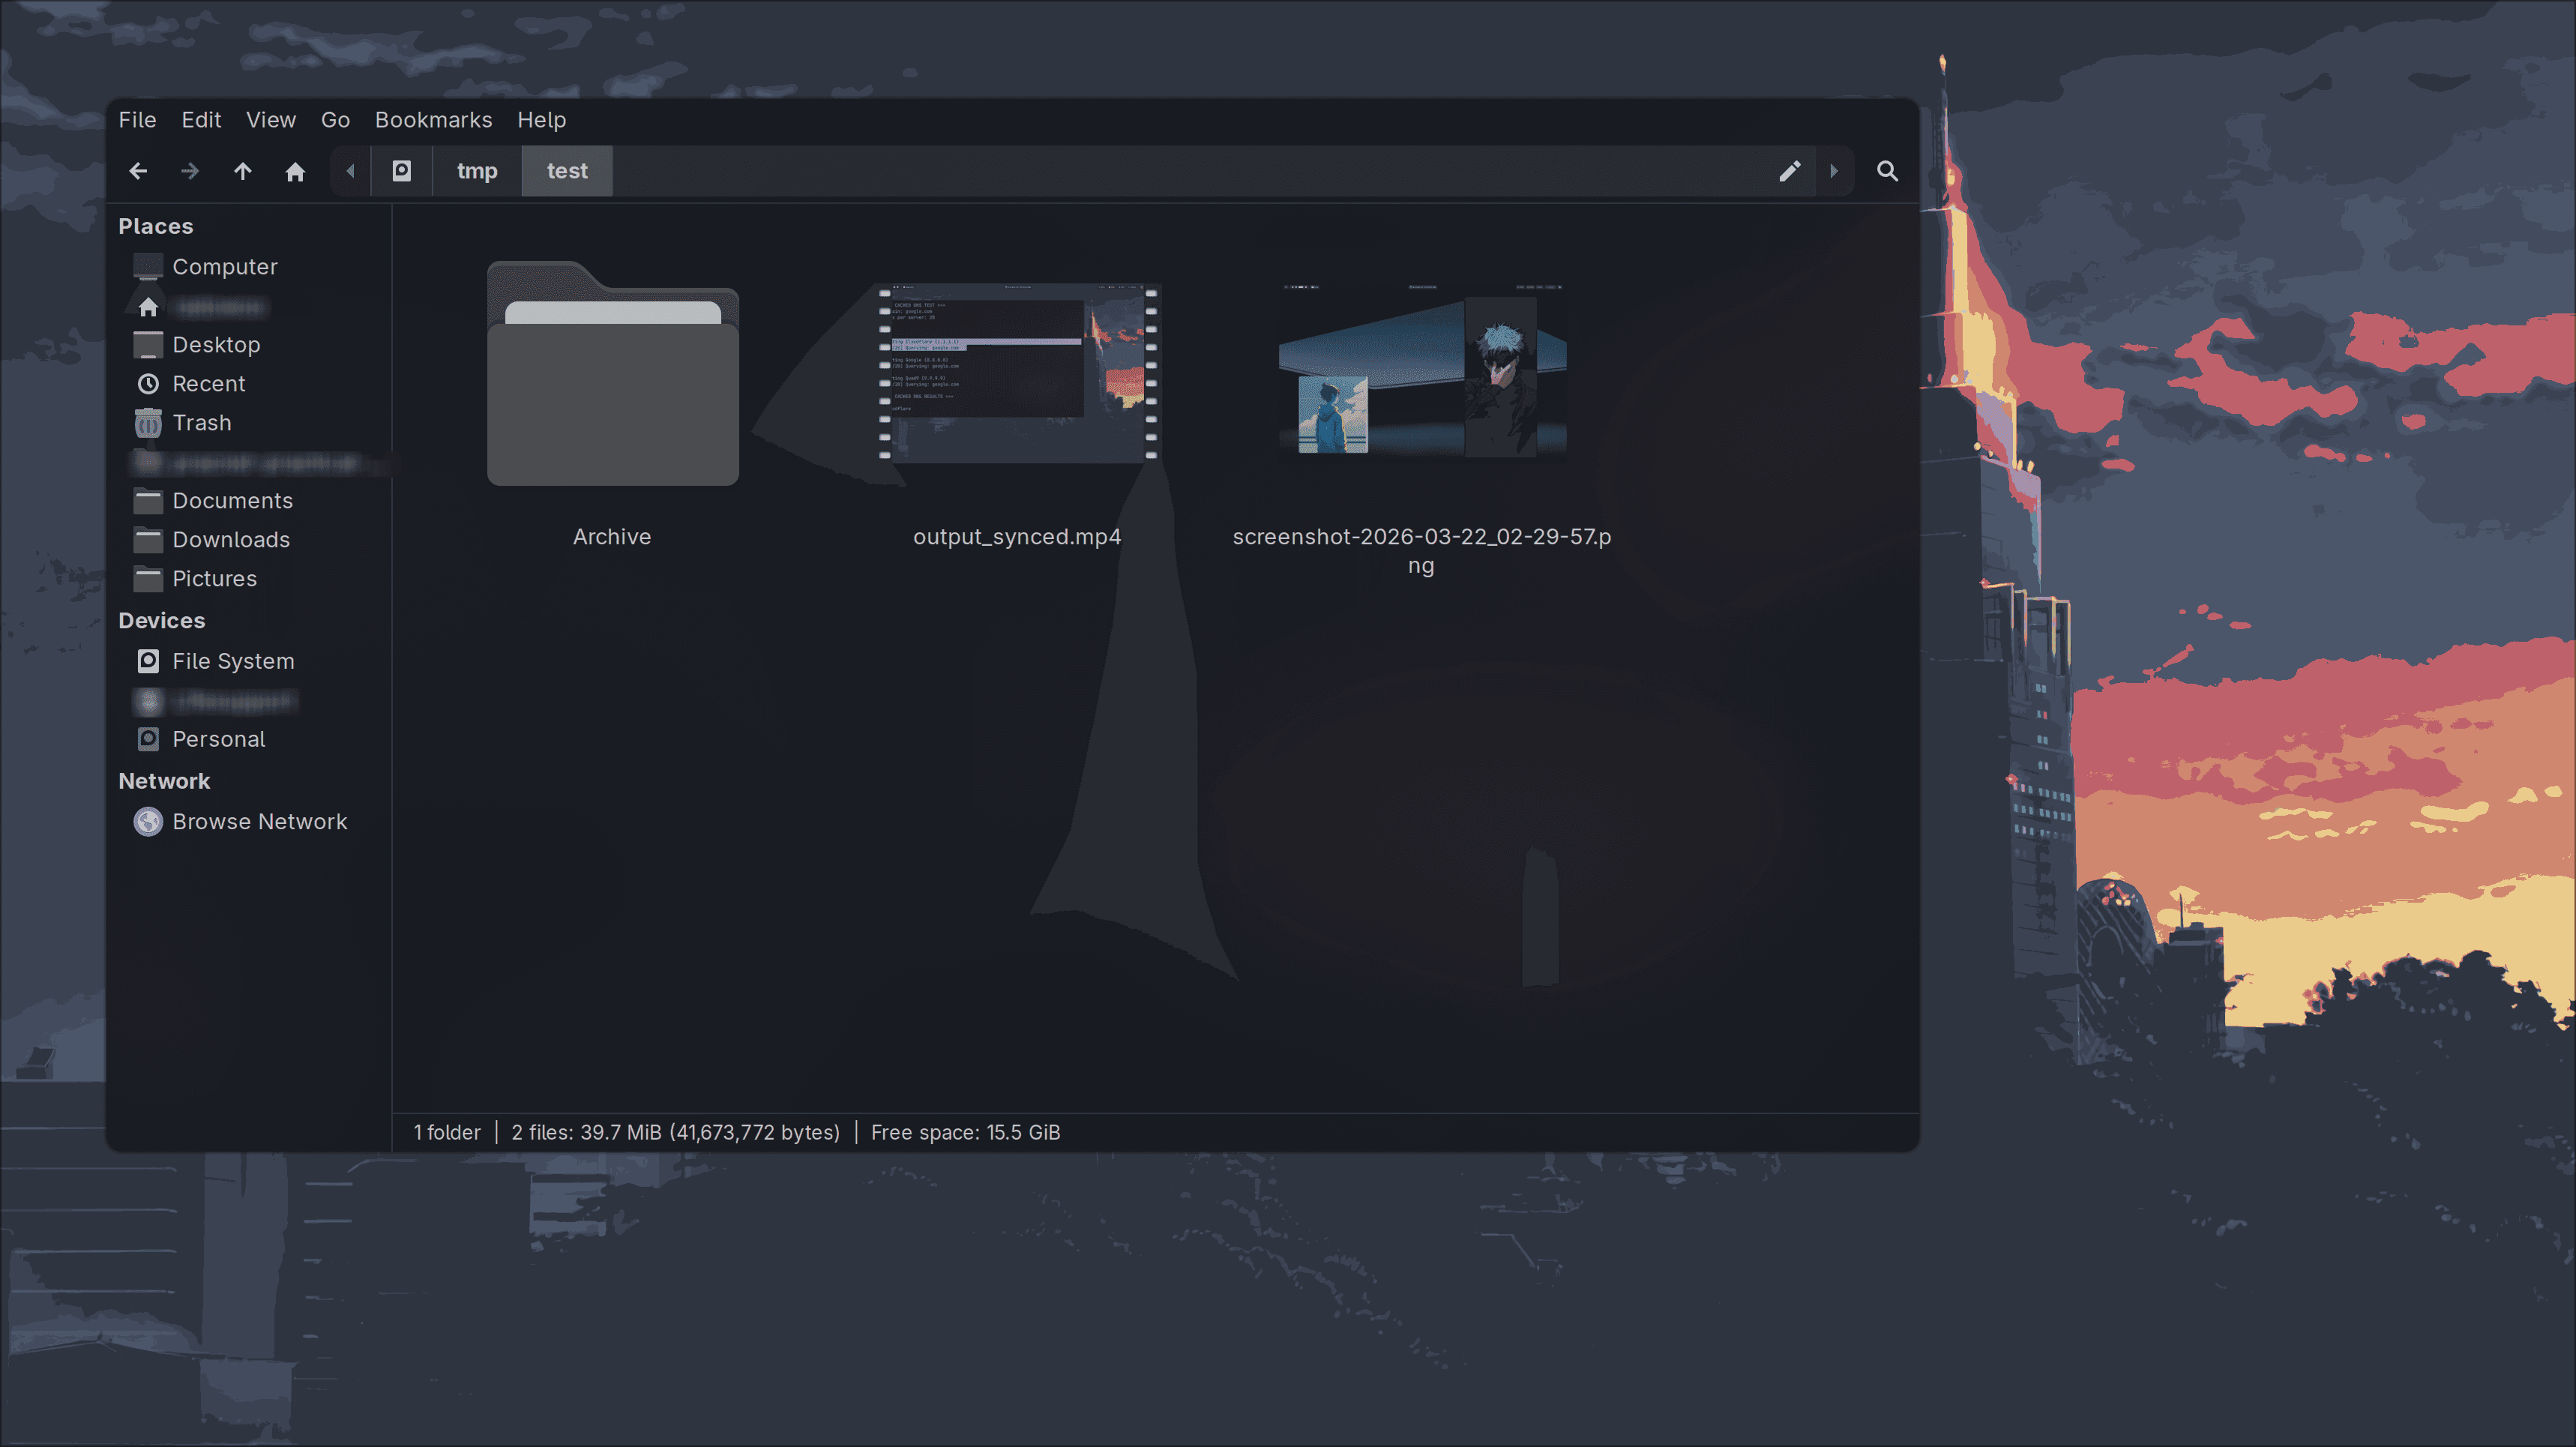The width and height of the screenshot is (2576, 1447).
Task: Select tmp in the breadcrumb bar
Action: coord(476,171)
